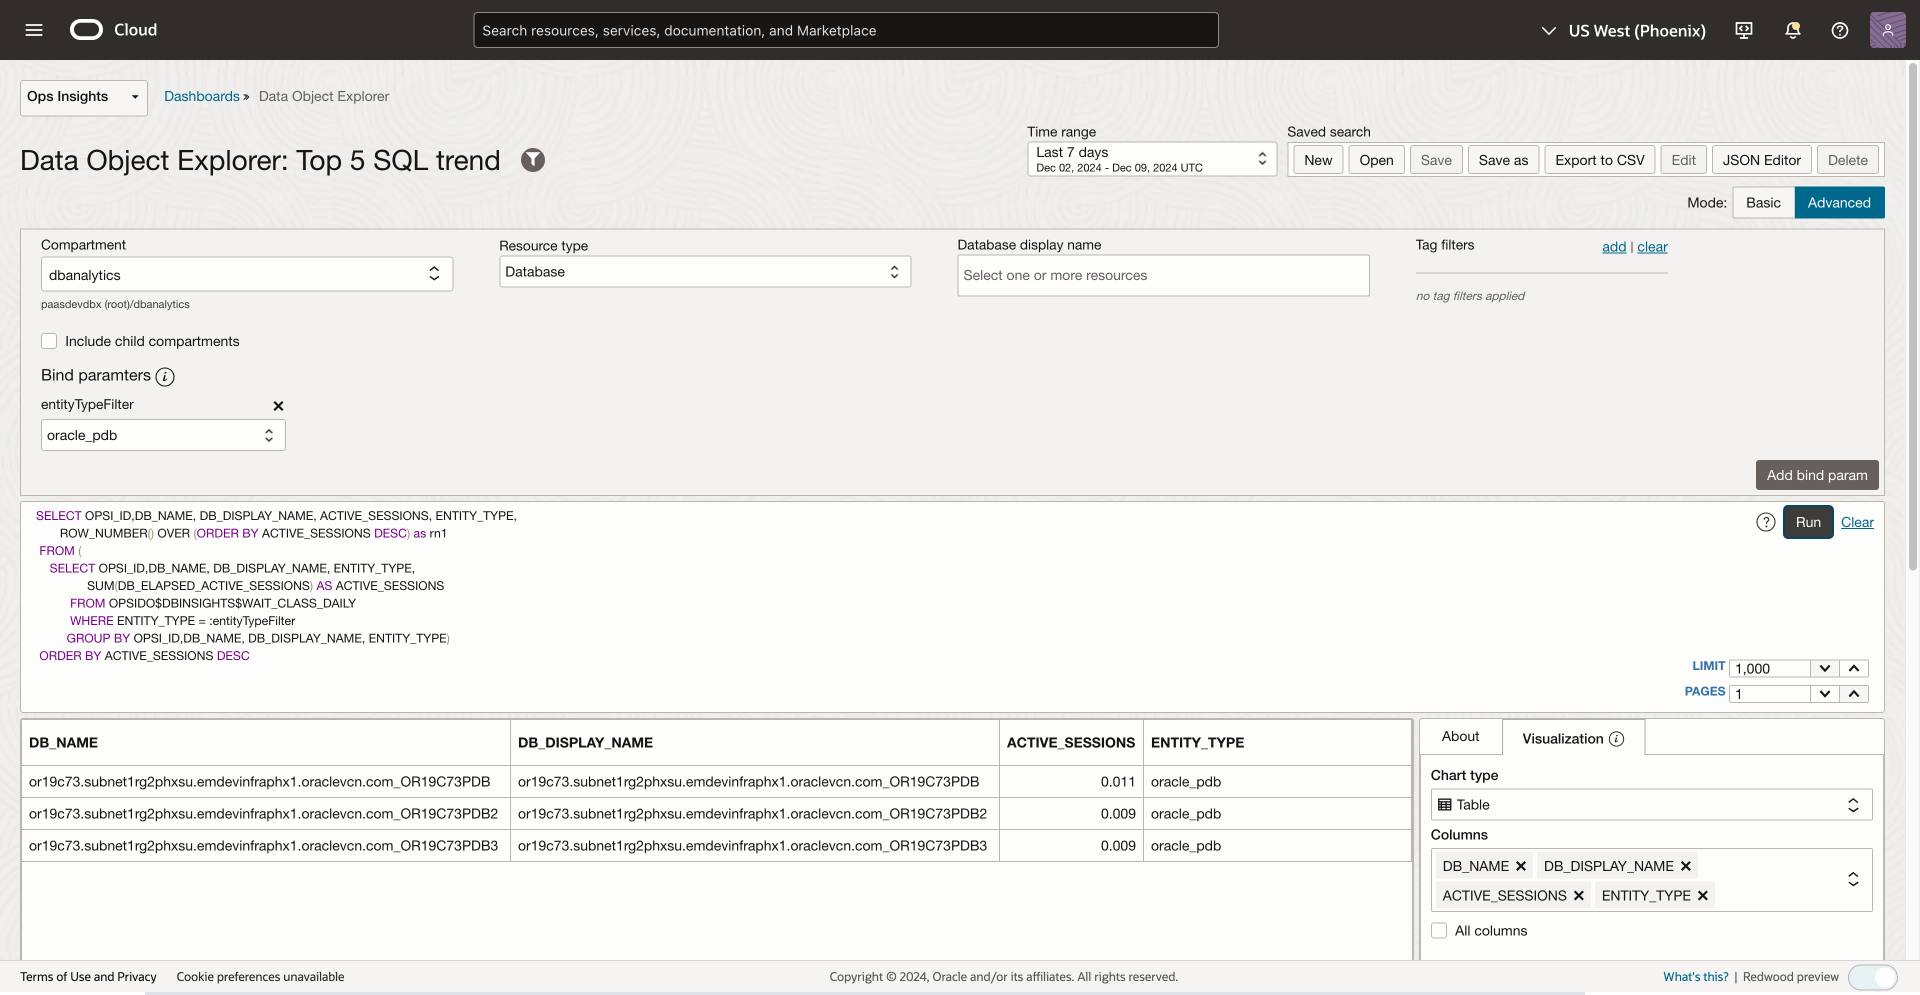
Task: Open the Resource type dropdown
Action: (705, 272)
